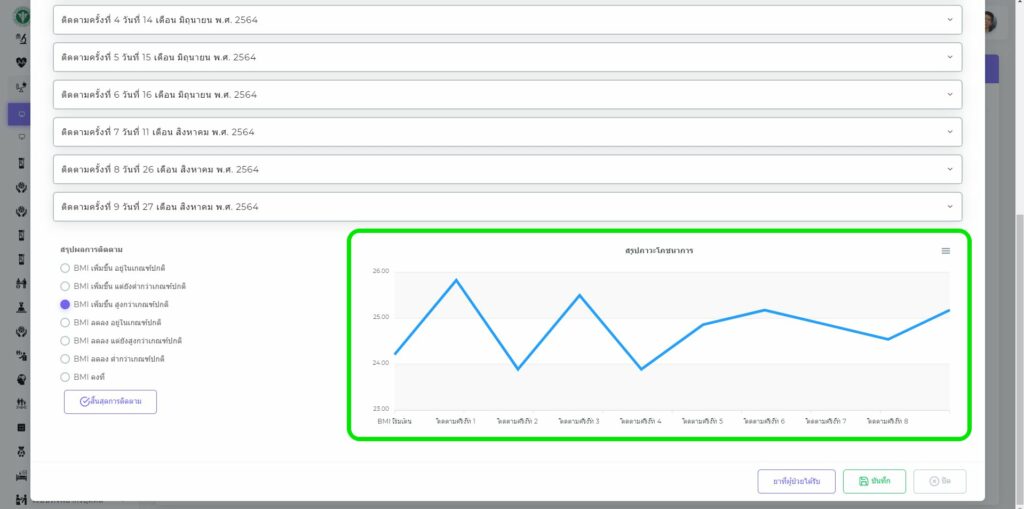This screenshot has height=509, width=1024.
Task: Select 'BMI ลดลง ต่ำกว่าเกณฑ์ปกติ' radio option
Action: pos(65,358)
